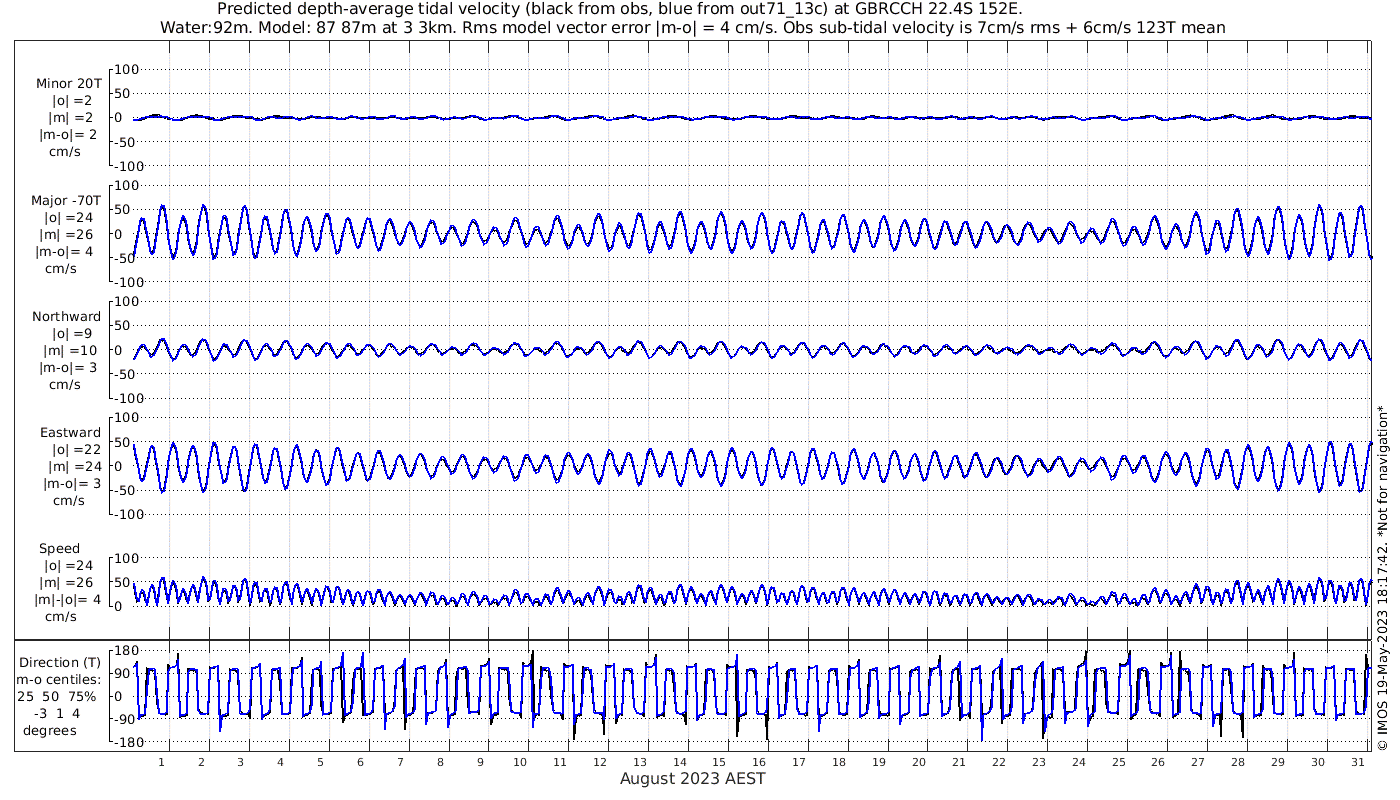Select the 'Major -70T' panel label
The height and width of the screenshot is (800, 1400).
(66, 200)
